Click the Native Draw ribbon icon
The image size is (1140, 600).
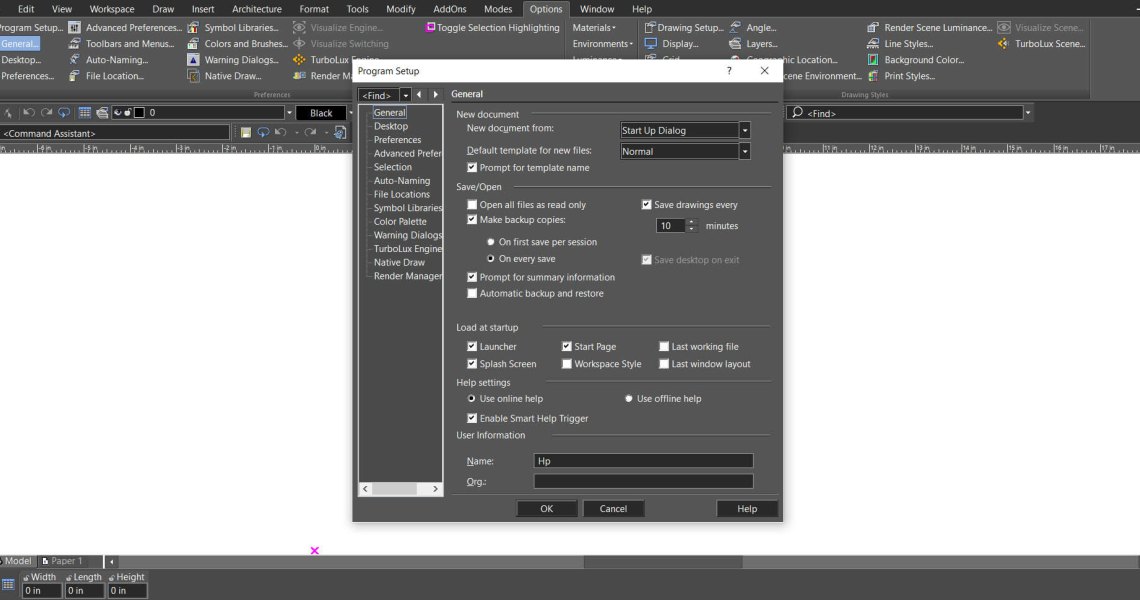193,76
